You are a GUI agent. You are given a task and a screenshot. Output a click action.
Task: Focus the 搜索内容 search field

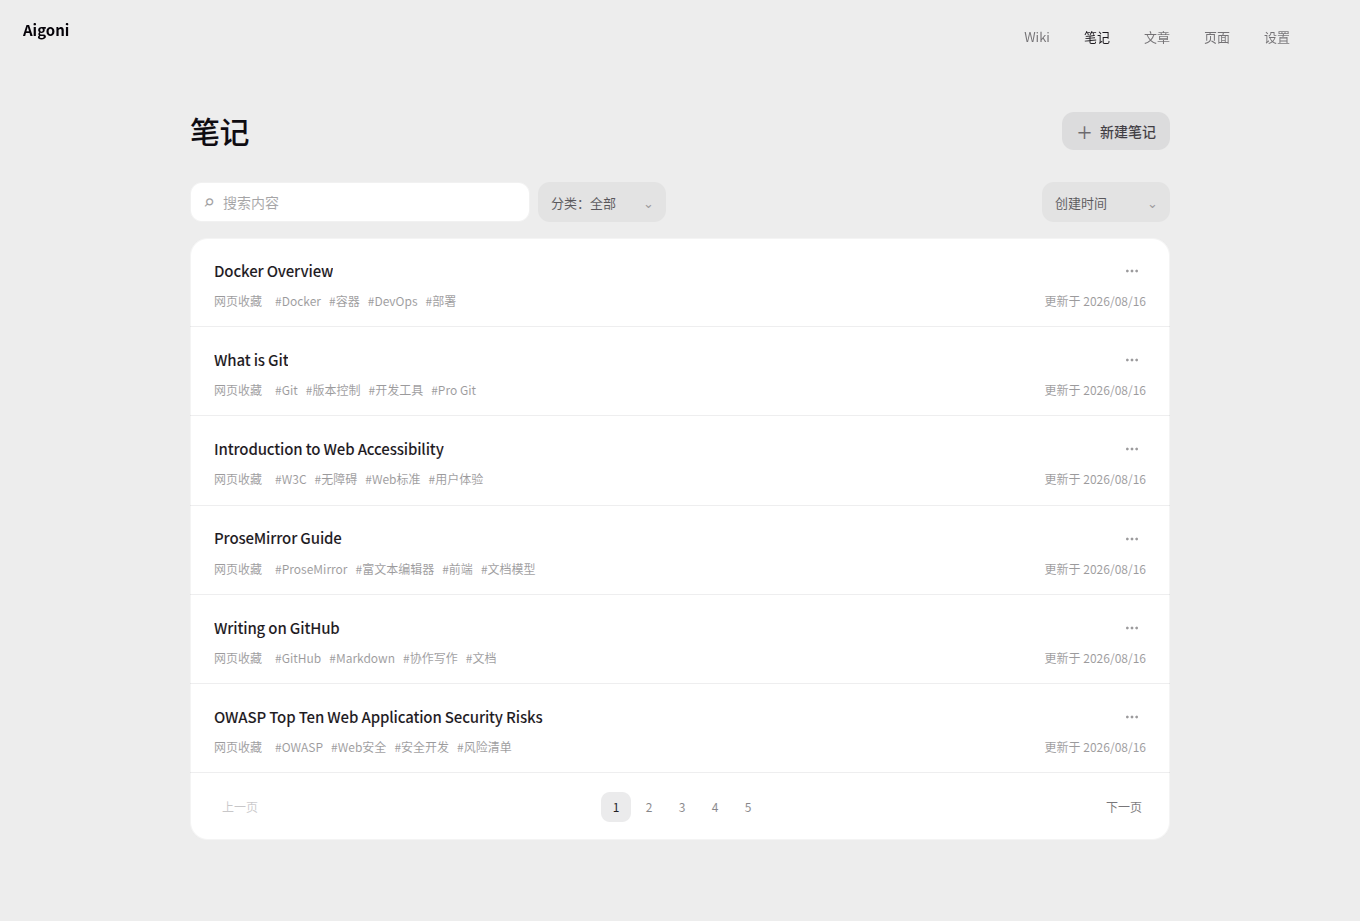tap(360, 202)
